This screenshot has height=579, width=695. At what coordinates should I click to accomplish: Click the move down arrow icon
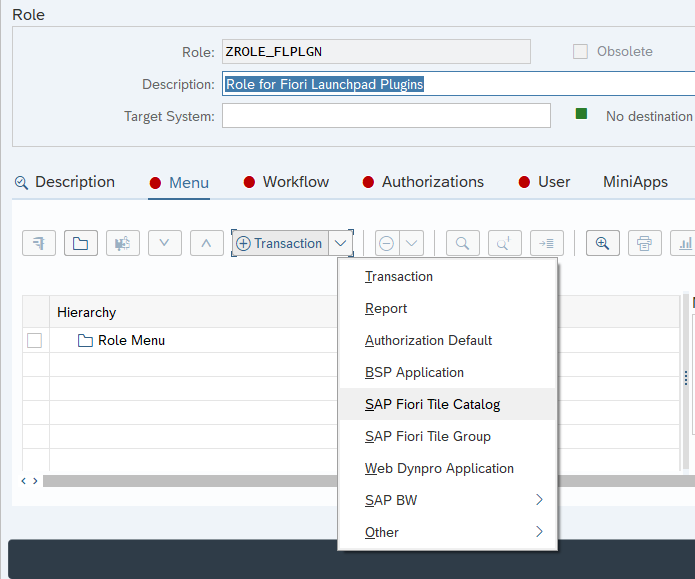(x=164, y=243)
